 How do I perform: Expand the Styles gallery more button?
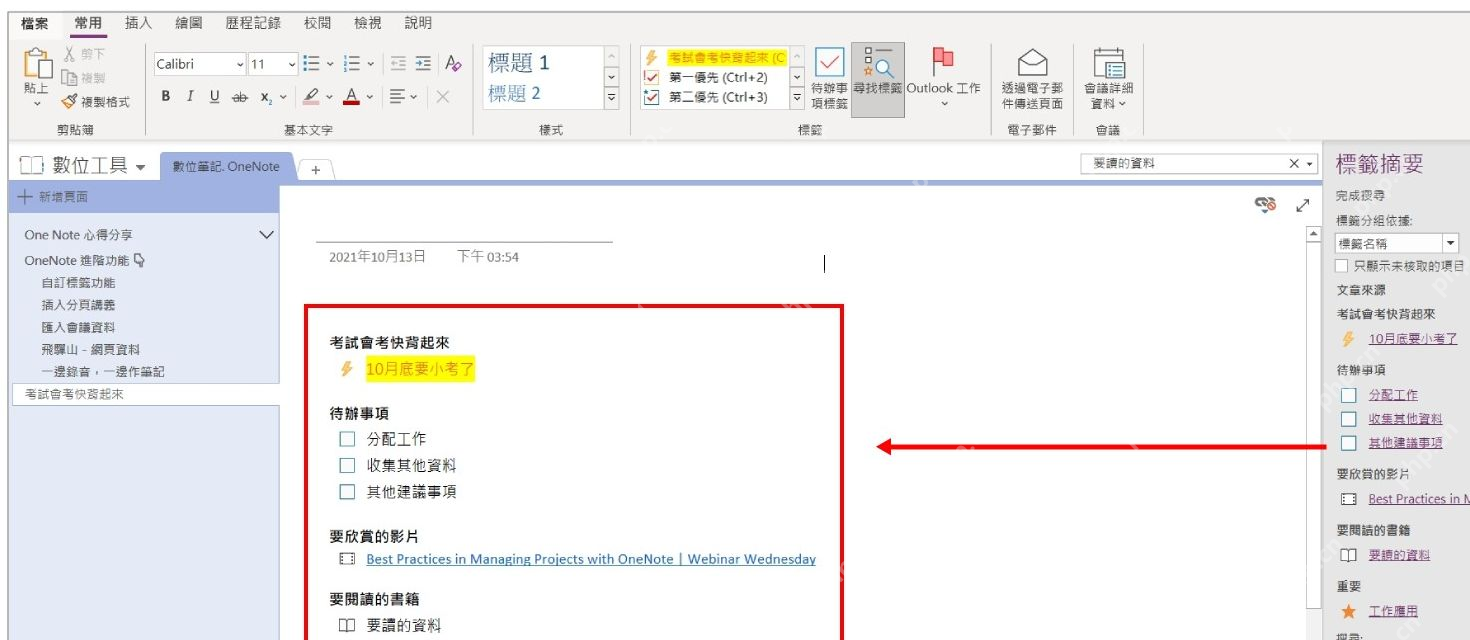click(x=611, y=98)
